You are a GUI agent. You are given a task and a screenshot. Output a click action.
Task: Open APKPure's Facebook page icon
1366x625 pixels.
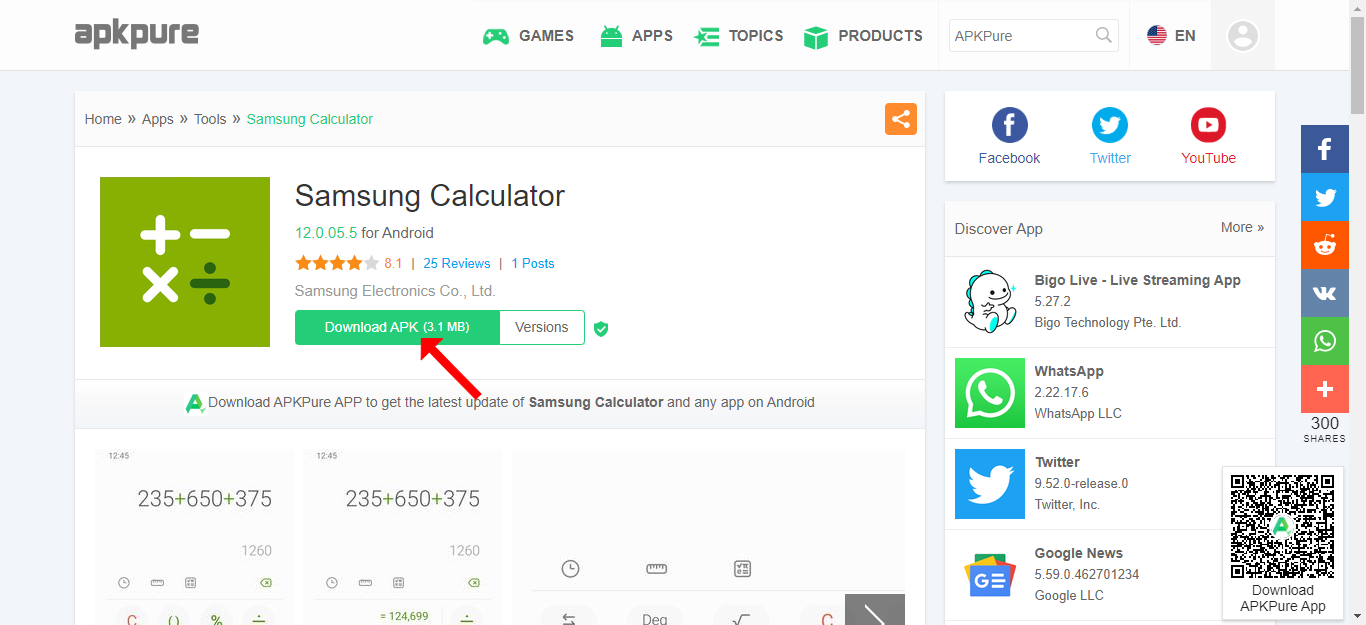pyautogui.click(x=1009, y=125)
